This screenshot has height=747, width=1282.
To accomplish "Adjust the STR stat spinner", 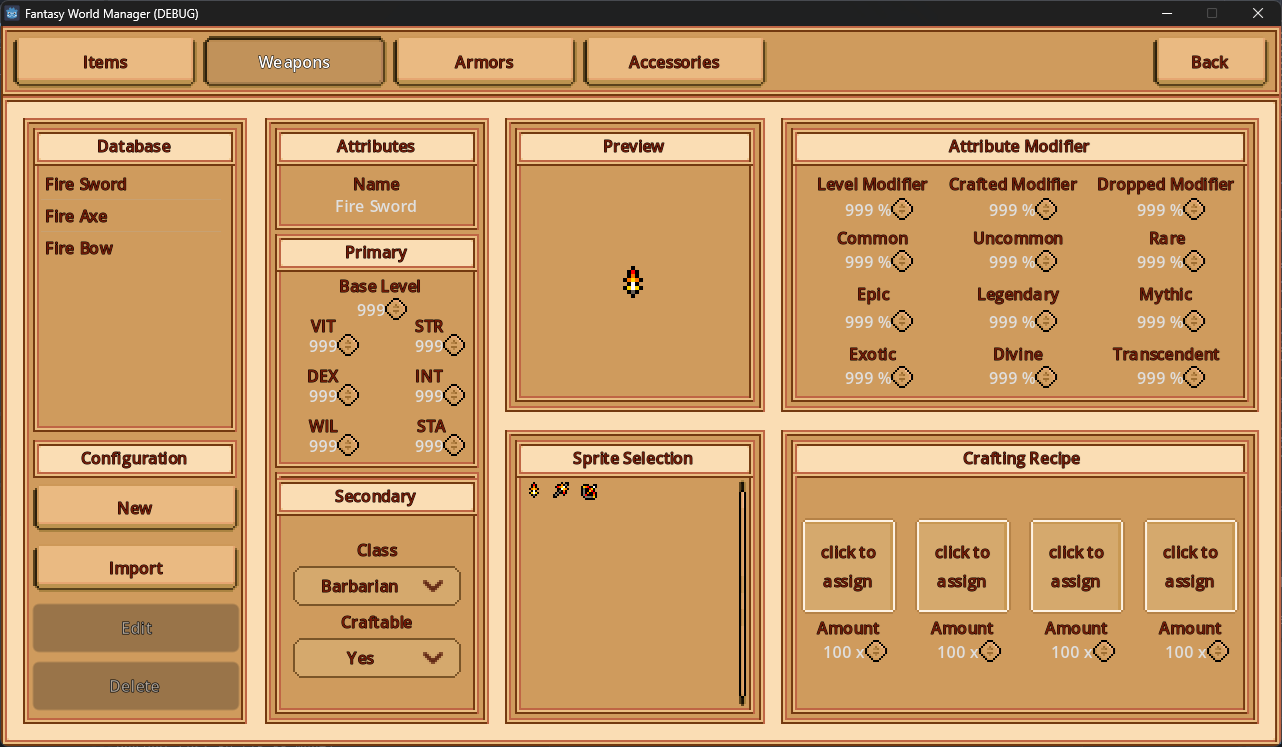I will coord(454,345).
